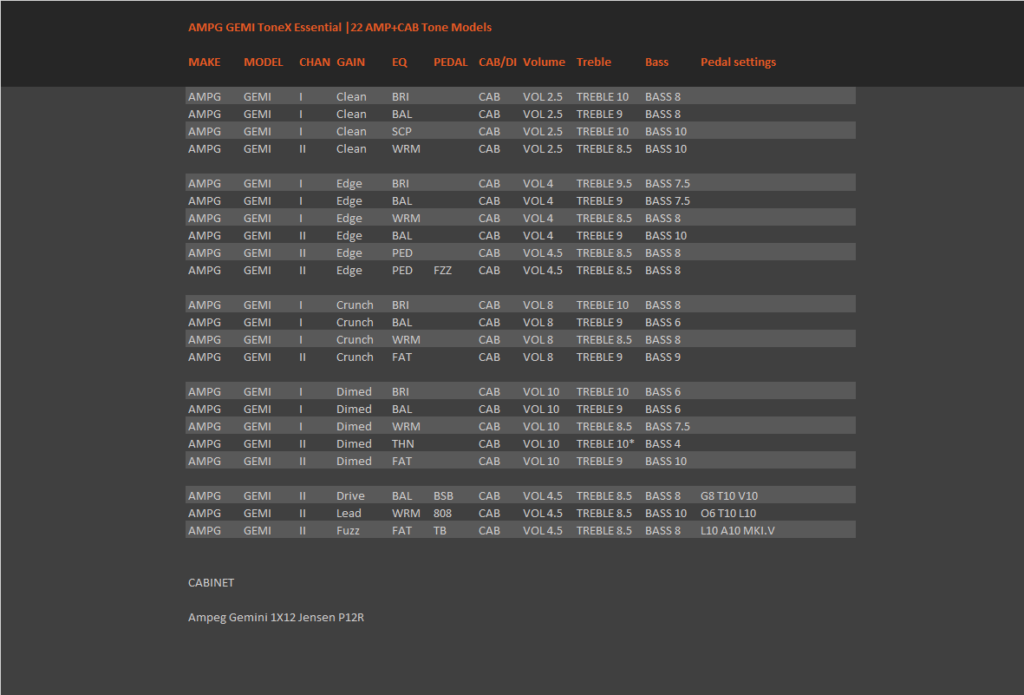Click the Pedal settings column header

tap(739, 62)
